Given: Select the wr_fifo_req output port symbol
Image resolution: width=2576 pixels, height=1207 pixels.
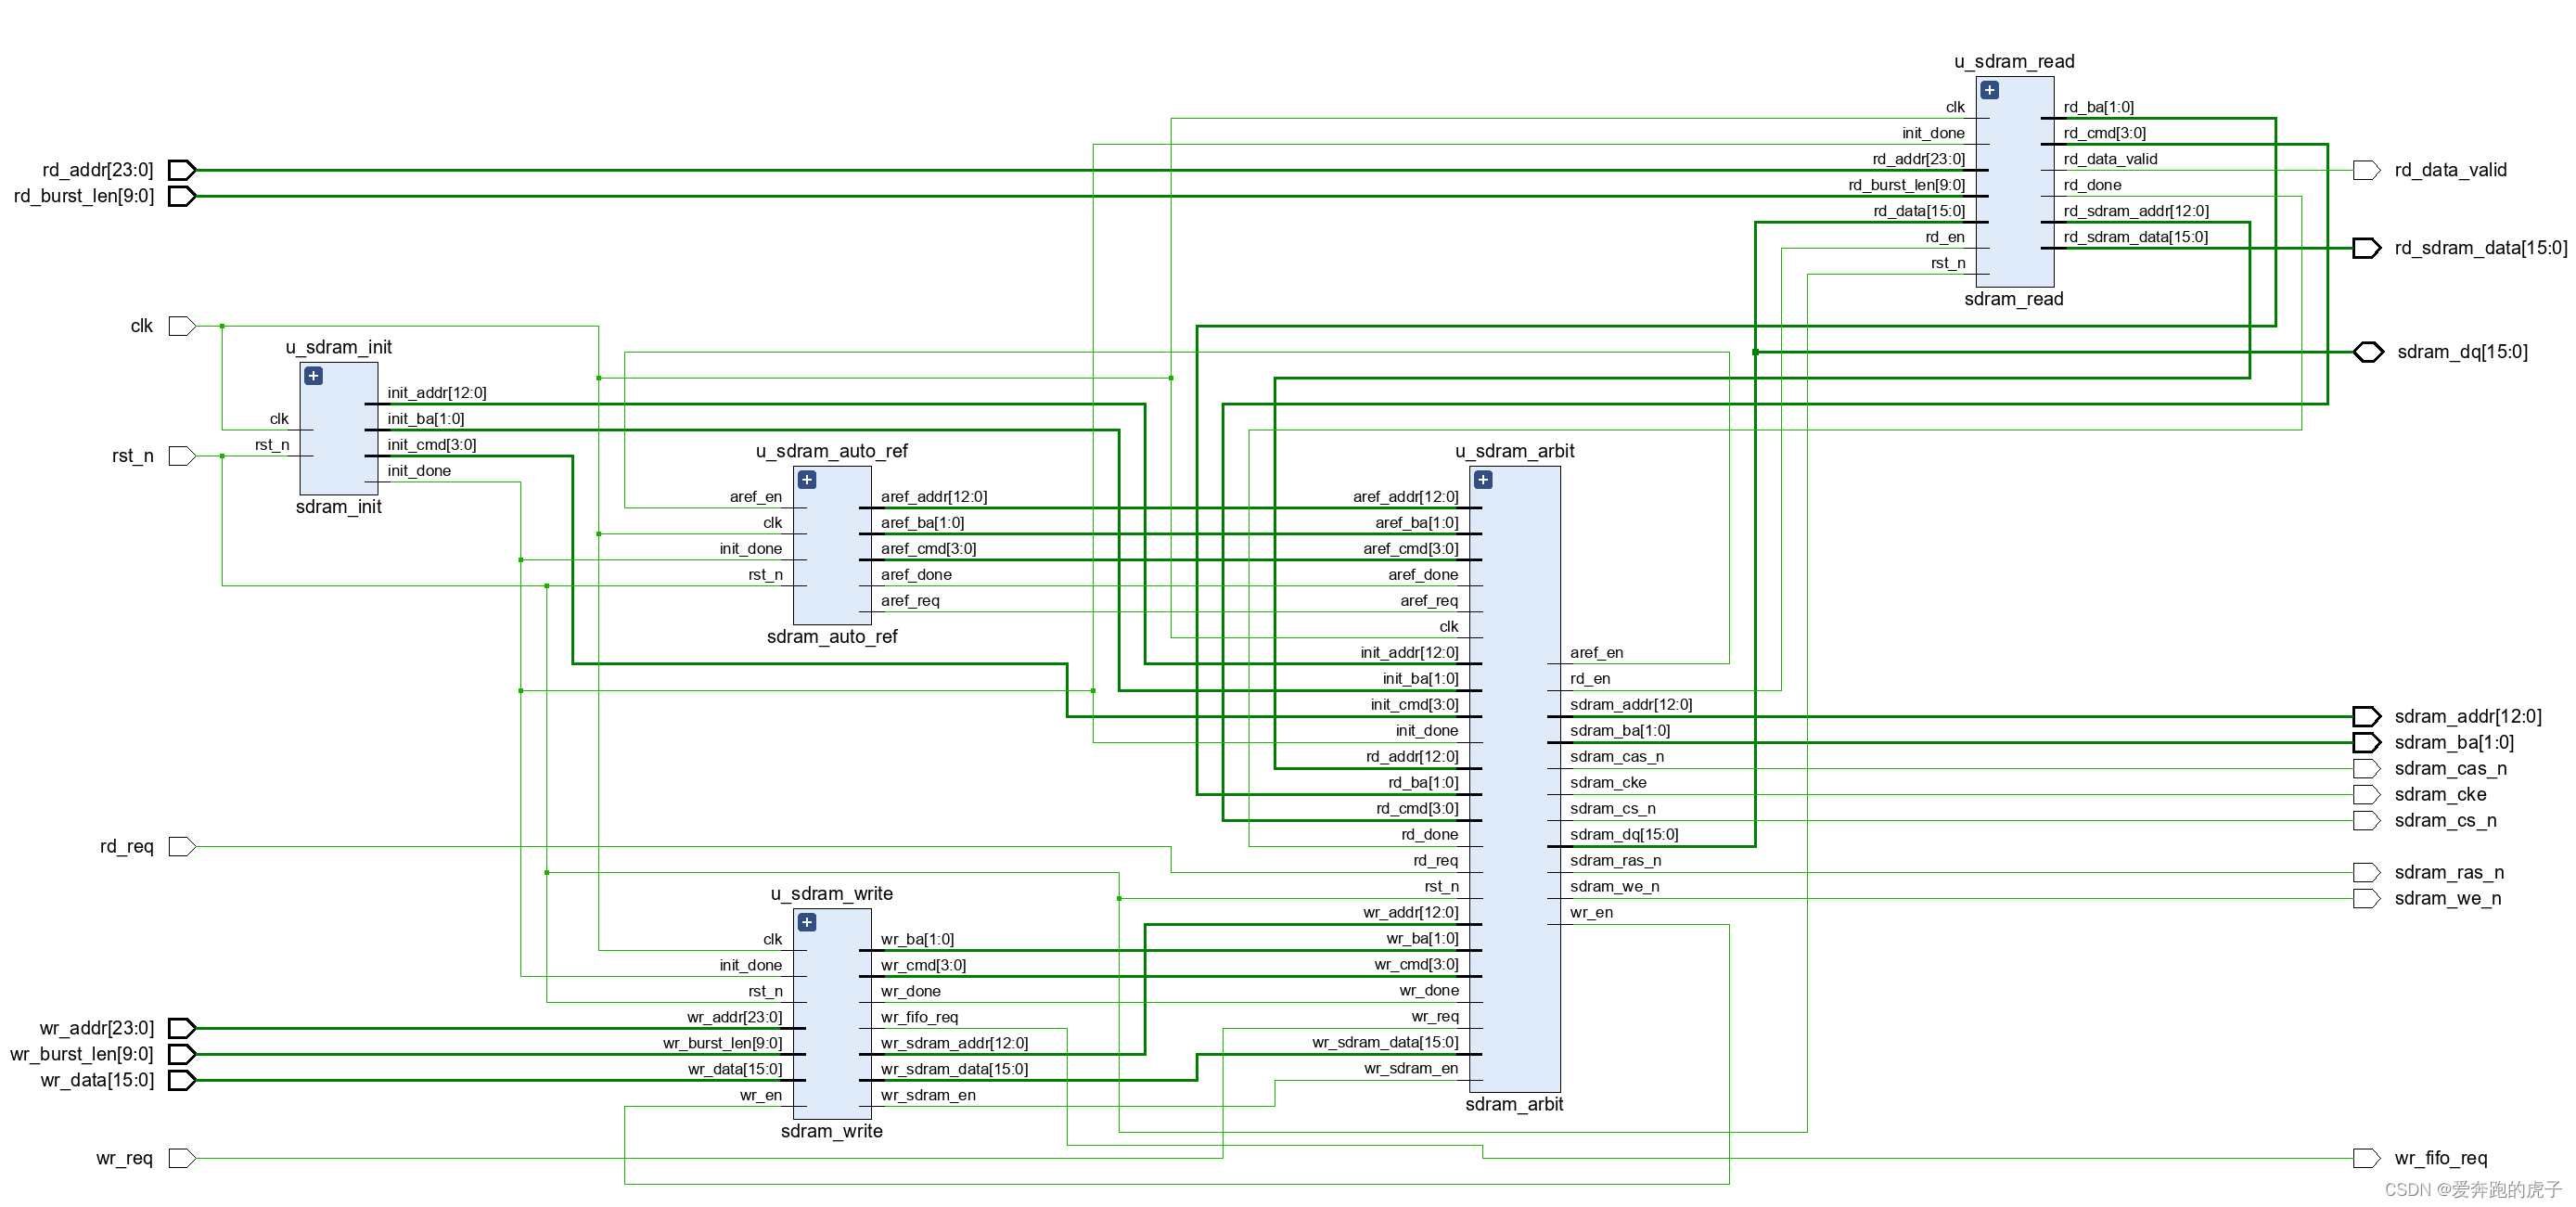Looking at the screenshot, I should (2367, 1158).
